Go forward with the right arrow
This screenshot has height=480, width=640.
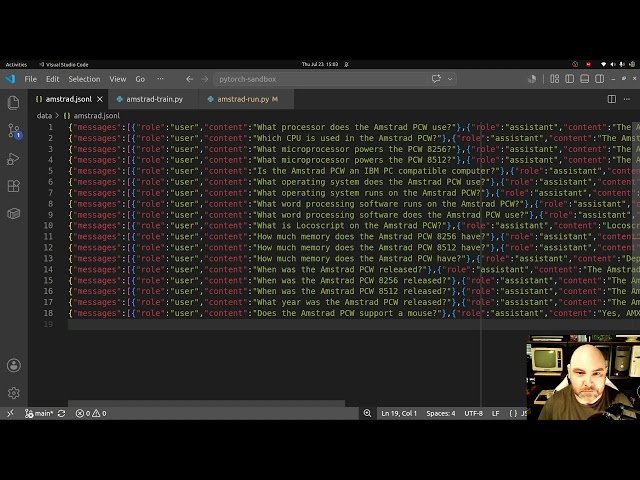coord(204,79)
